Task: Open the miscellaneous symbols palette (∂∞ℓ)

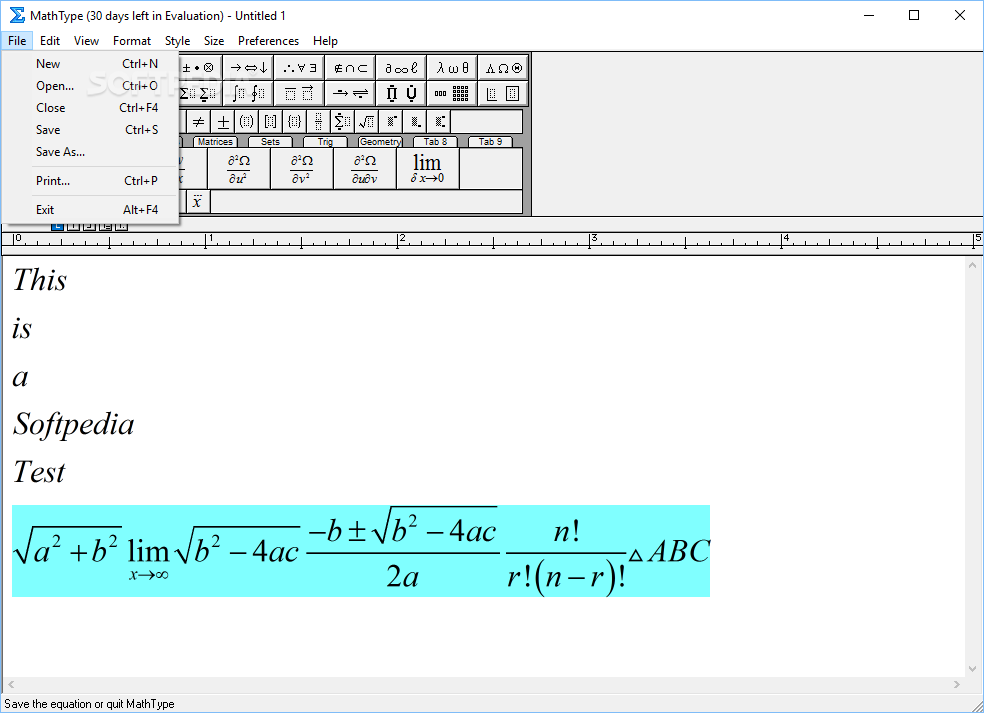Action: [401, 68]
